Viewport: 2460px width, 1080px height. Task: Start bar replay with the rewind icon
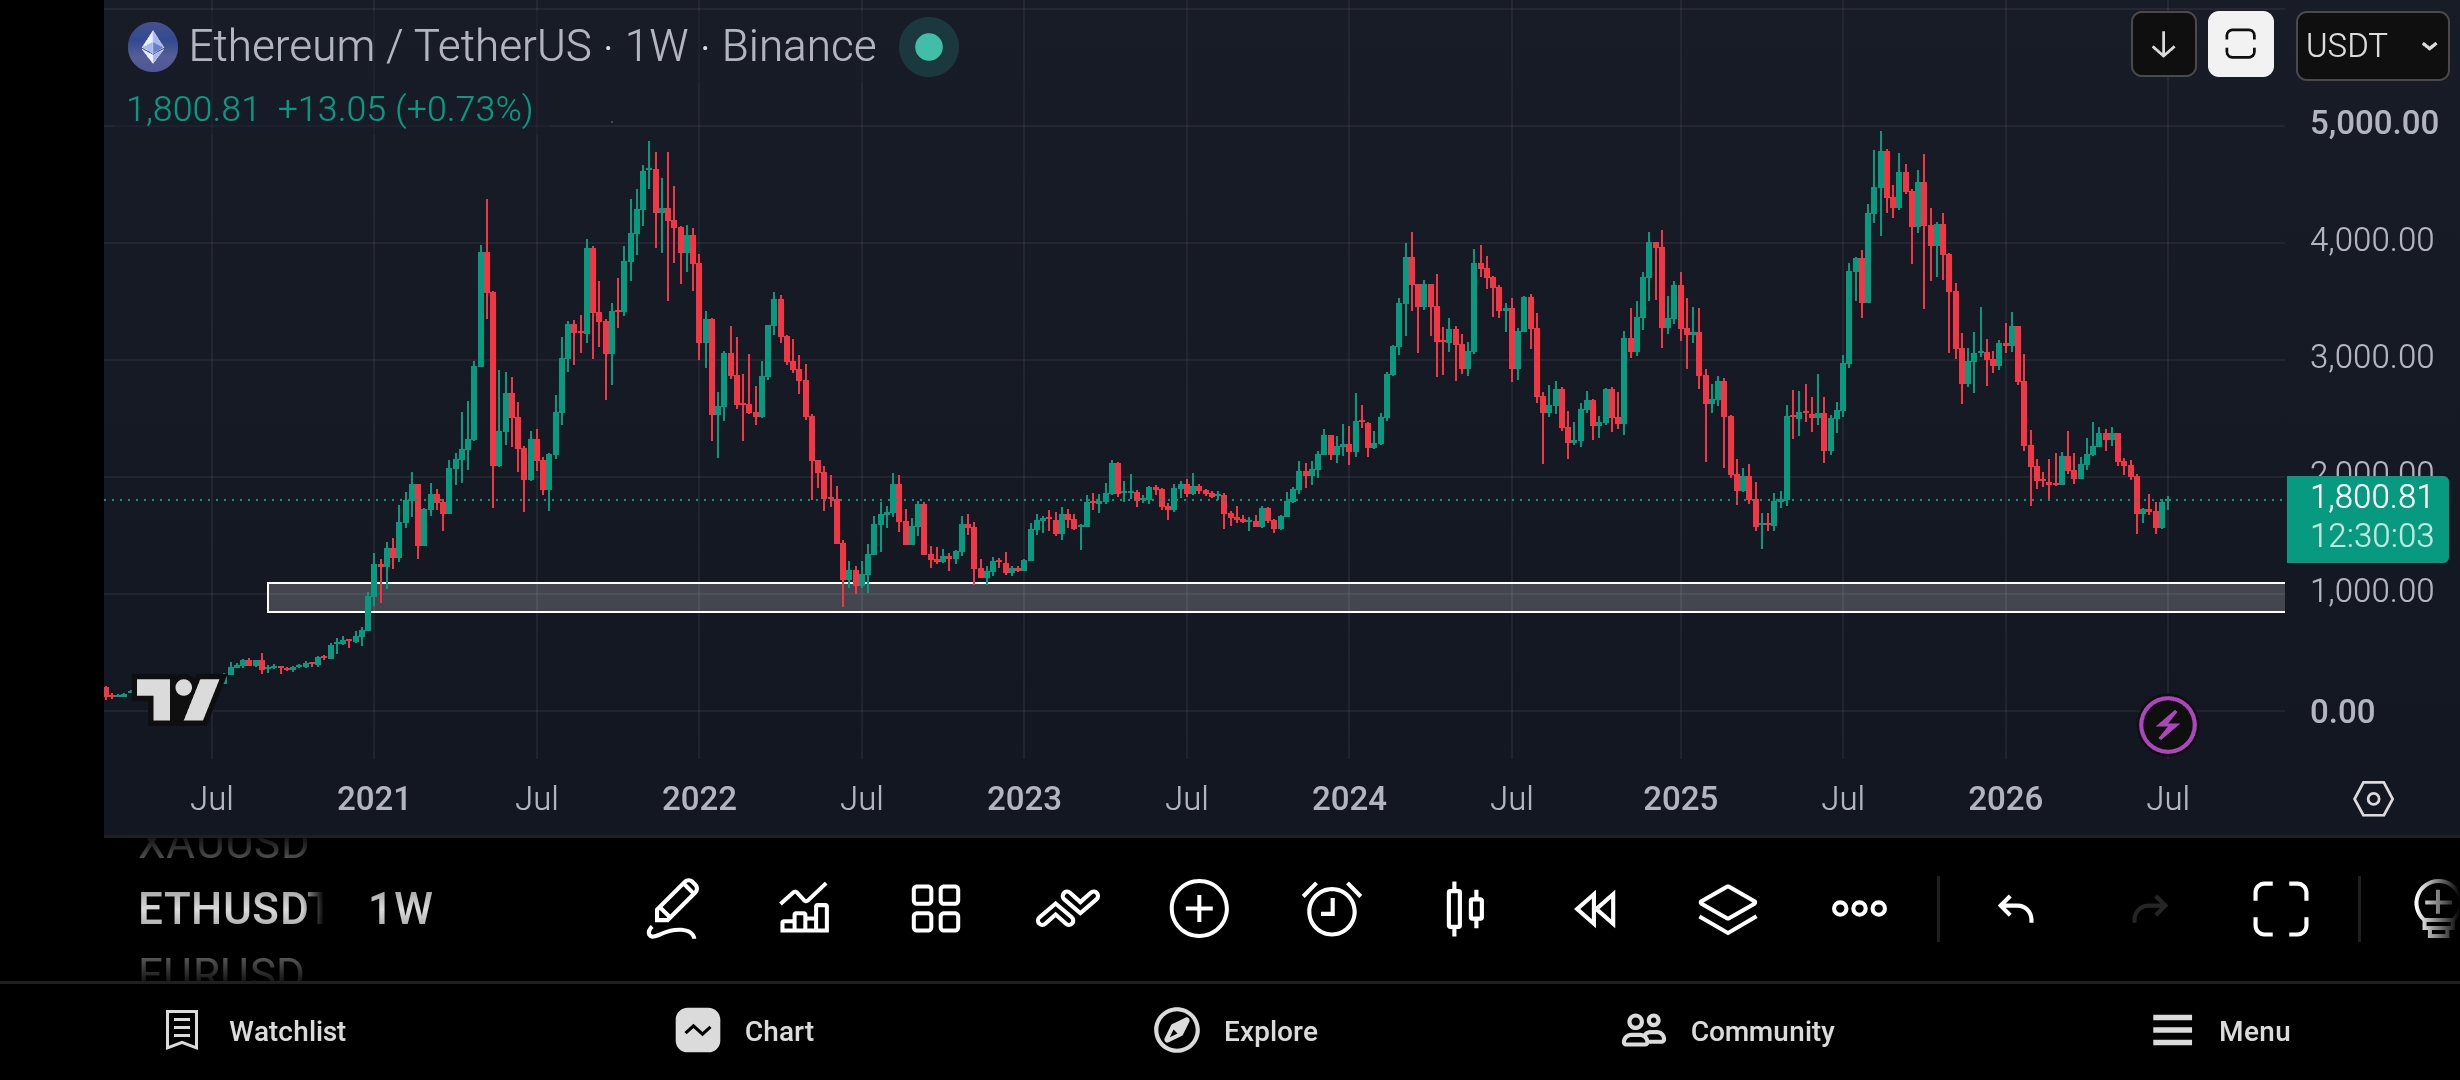click(1596, 910)
